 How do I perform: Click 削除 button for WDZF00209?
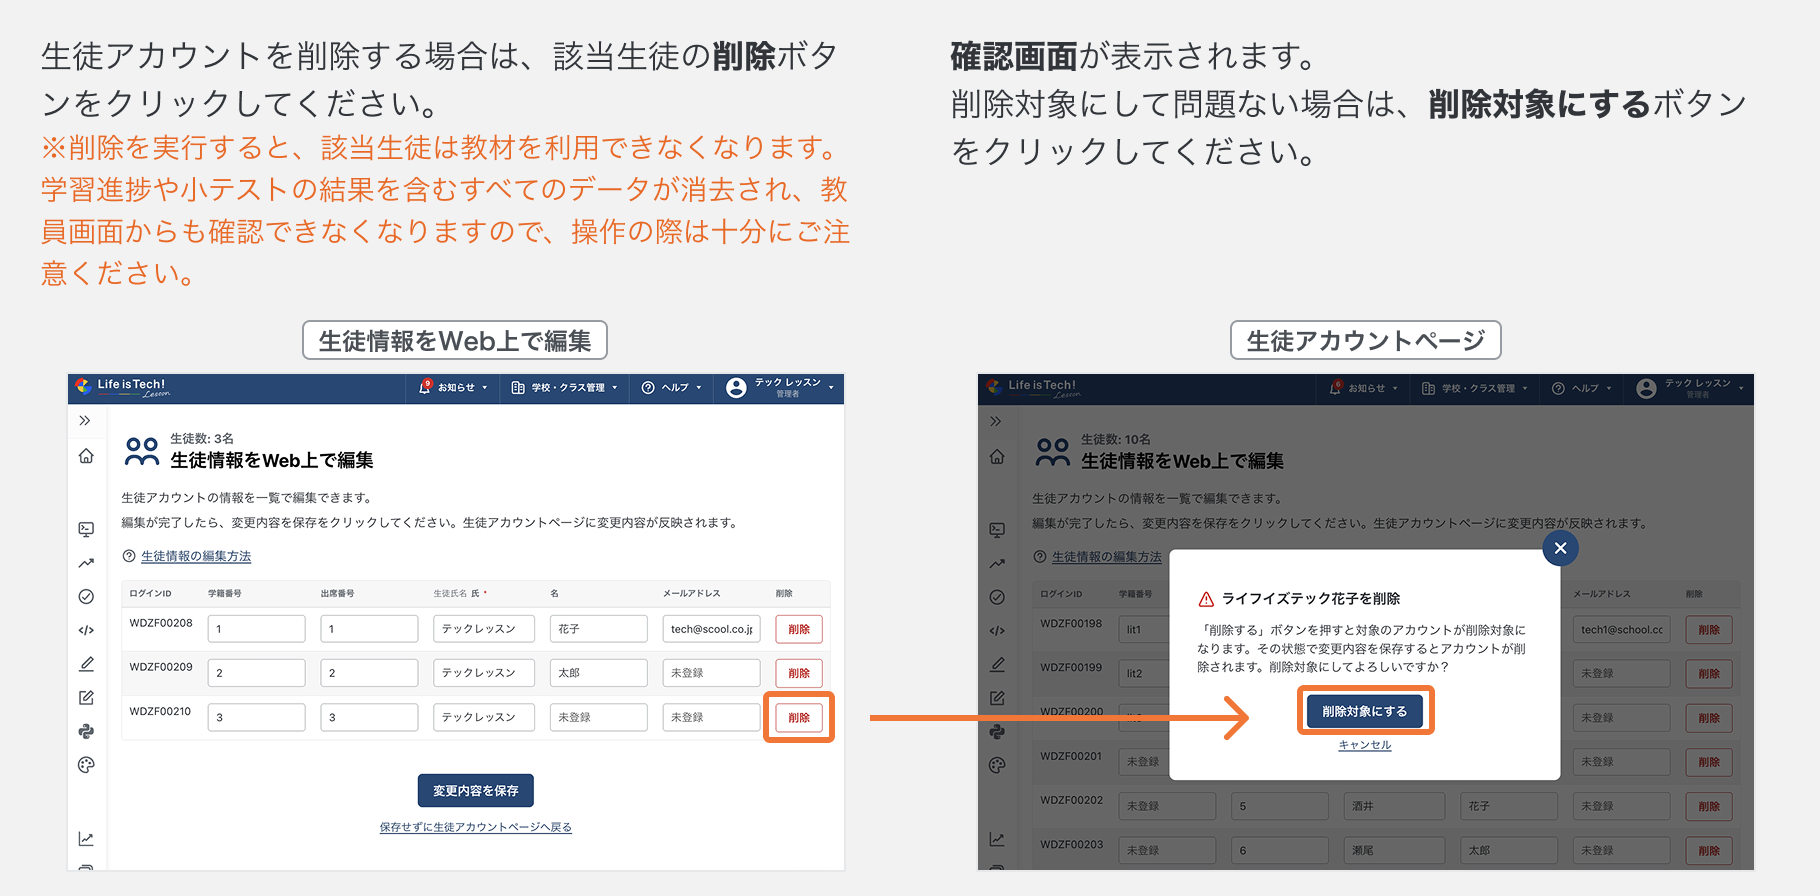pos(799,673)
